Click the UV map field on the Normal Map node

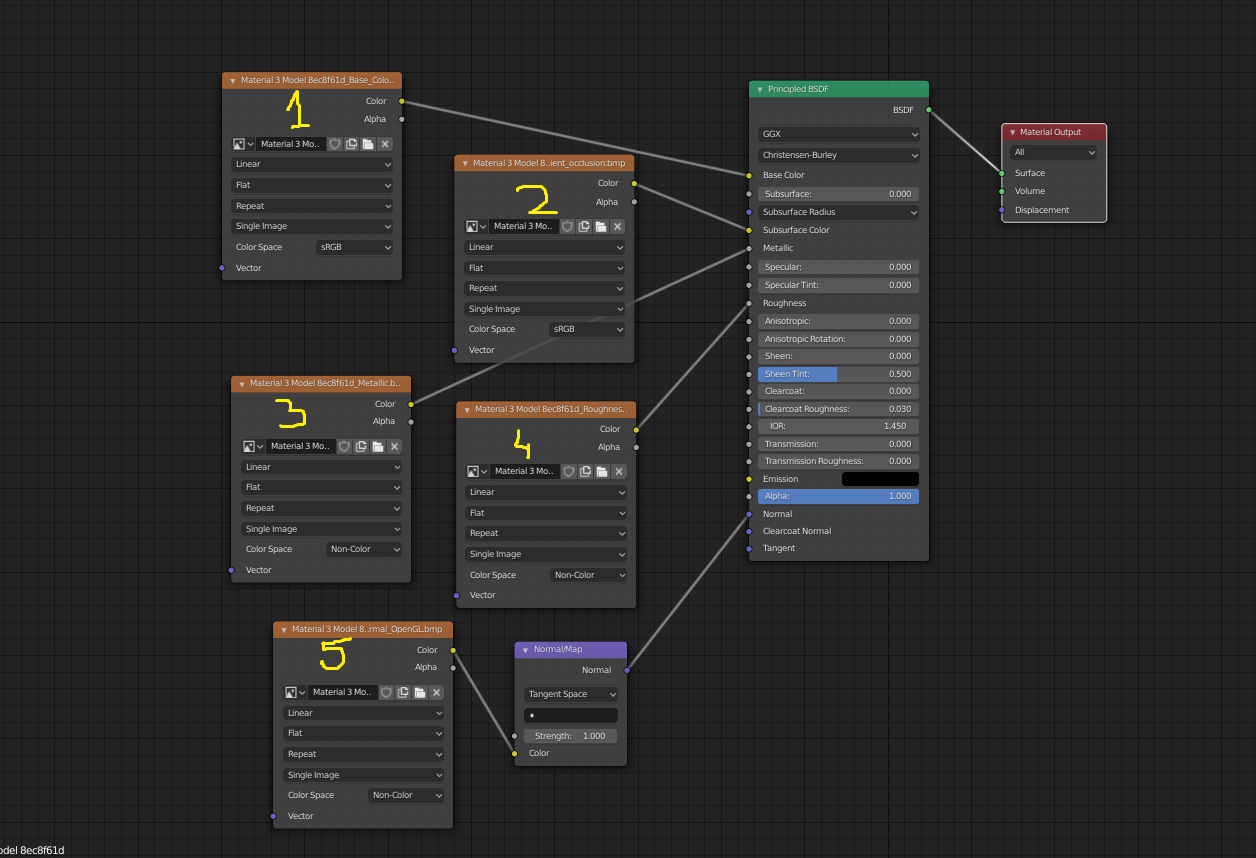570,714
